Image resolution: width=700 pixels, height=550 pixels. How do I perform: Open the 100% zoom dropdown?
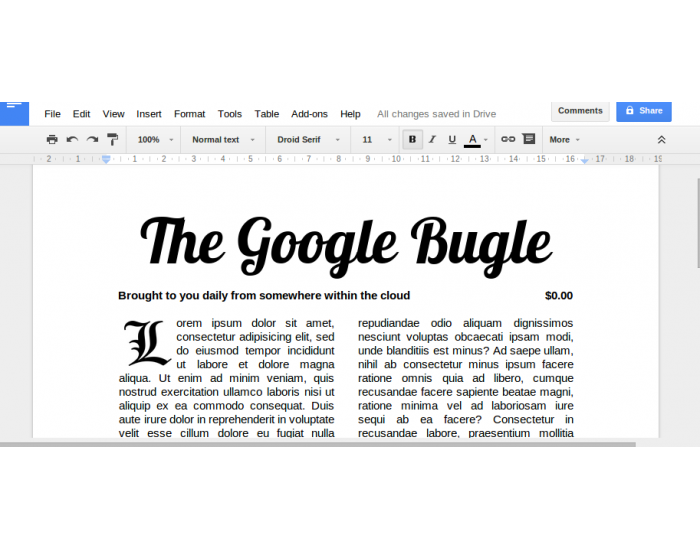pyautogui.click(x=153, y=140)
